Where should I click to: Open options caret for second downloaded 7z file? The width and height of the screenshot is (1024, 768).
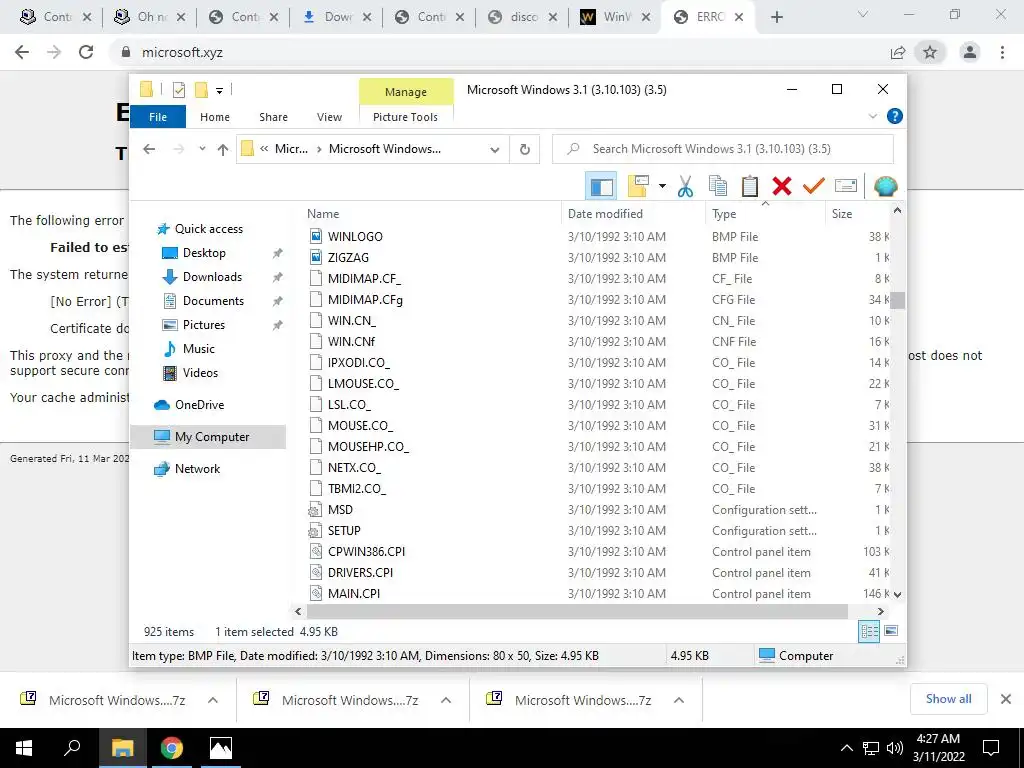[446, 700]
